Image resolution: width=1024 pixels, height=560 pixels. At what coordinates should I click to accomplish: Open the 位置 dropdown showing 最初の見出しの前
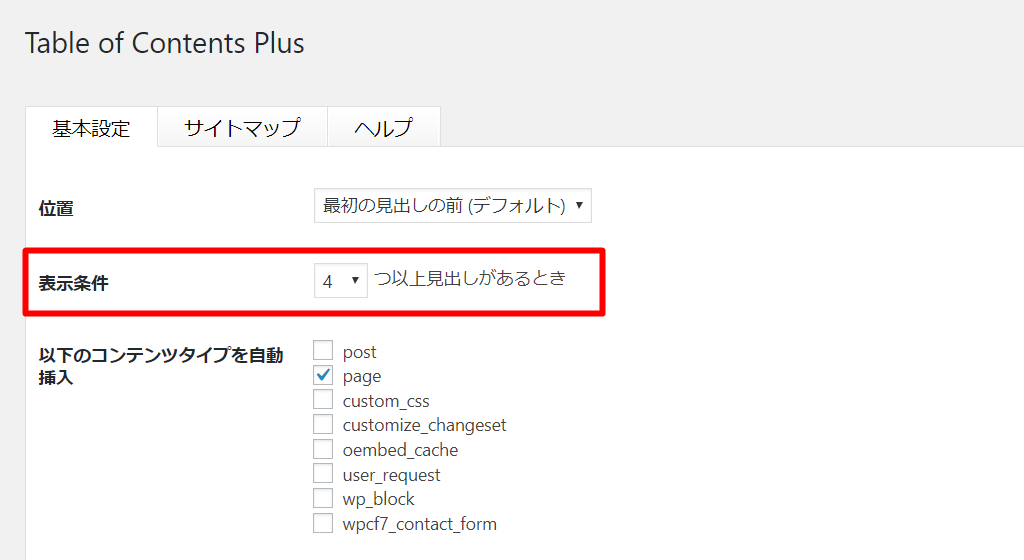453,206
